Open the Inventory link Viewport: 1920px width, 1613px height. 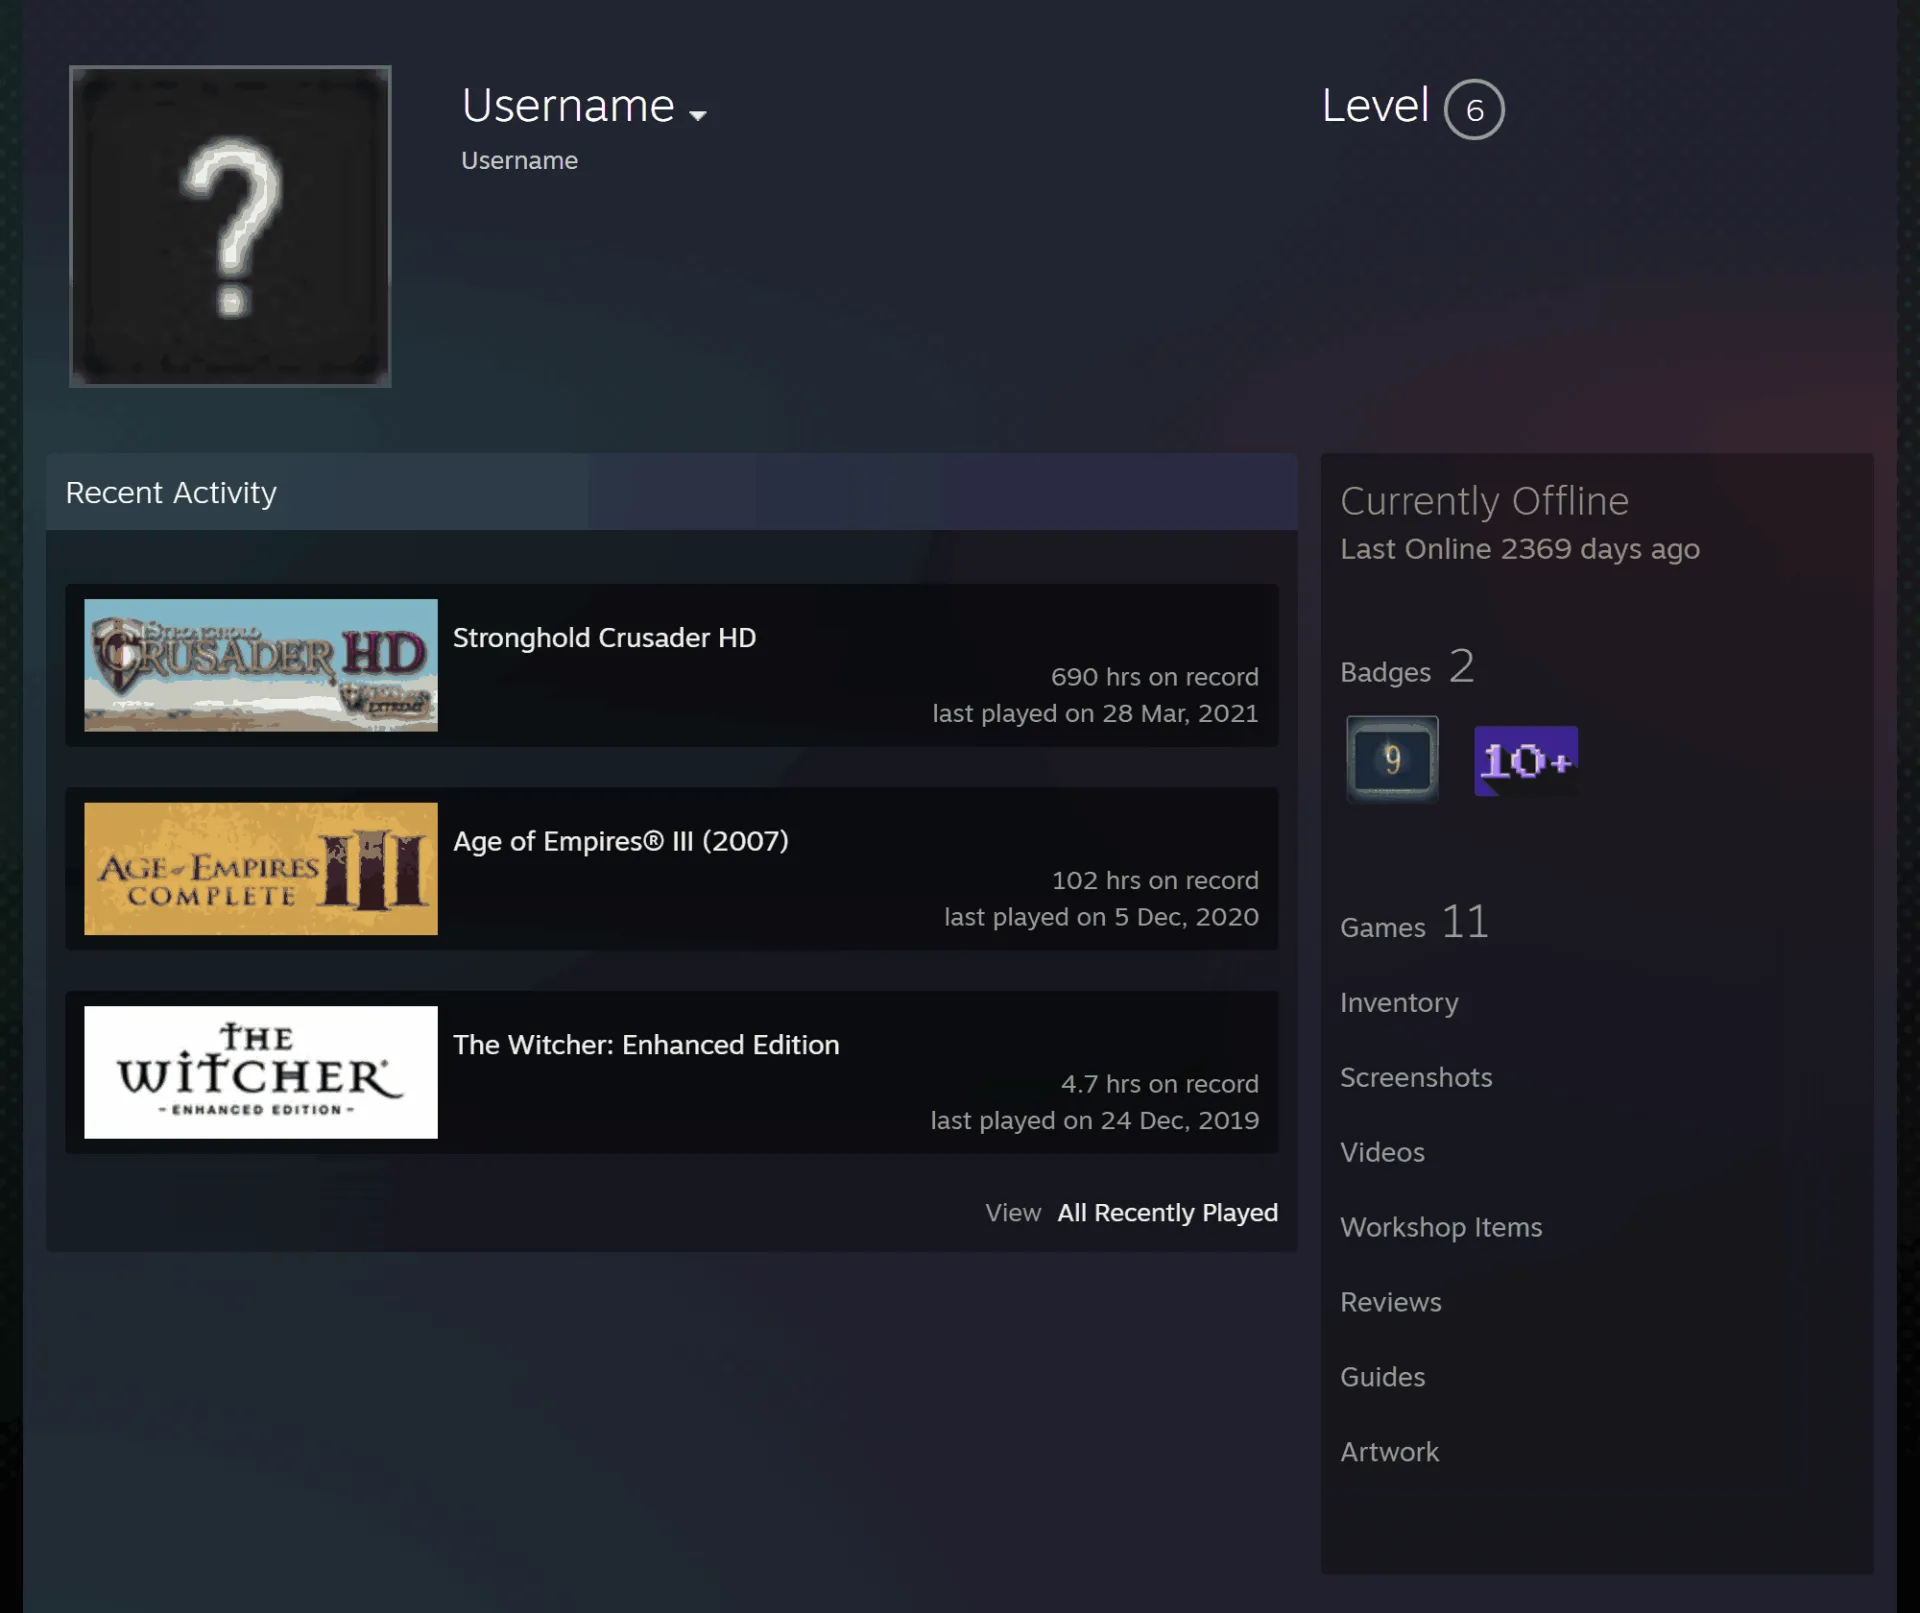(x=1399, y=1003)
